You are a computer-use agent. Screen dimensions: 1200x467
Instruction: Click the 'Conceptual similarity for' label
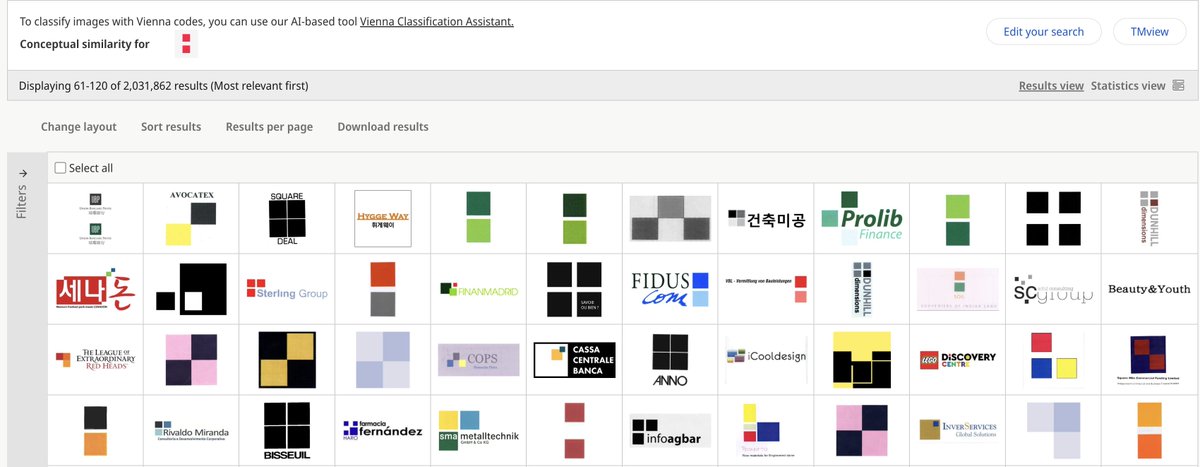85,44
